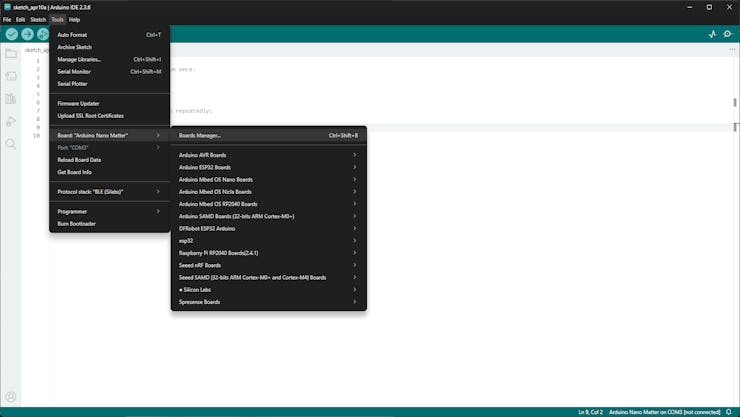Expand the Programmer submenu
The height and width of the screenshot is (417, 740).
(109, 211)
